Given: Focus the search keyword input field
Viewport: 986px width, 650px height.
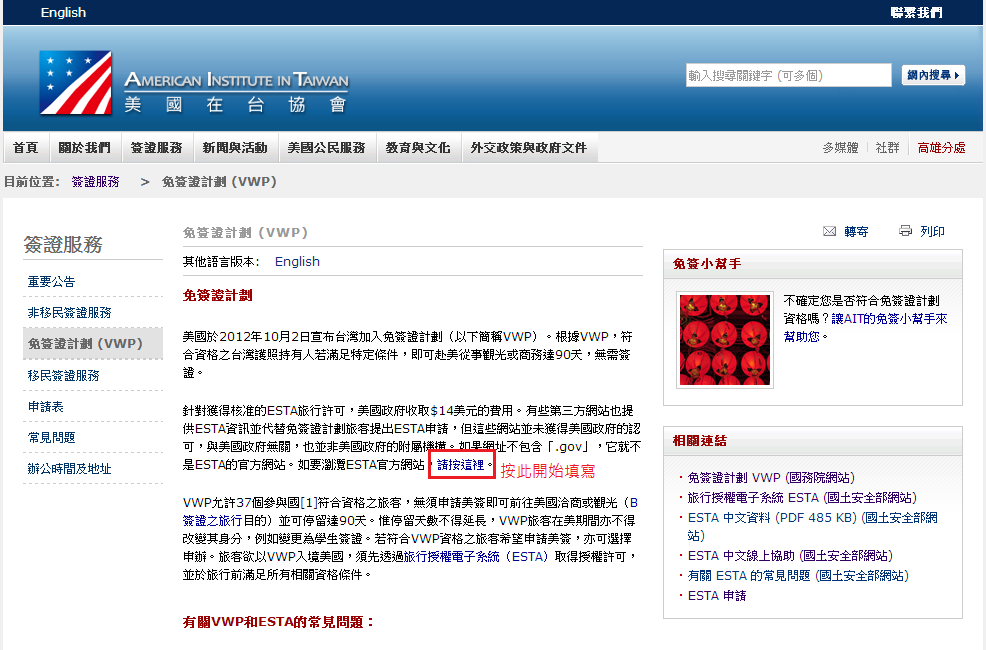Looking at the screenshot, I should (789, 75).
